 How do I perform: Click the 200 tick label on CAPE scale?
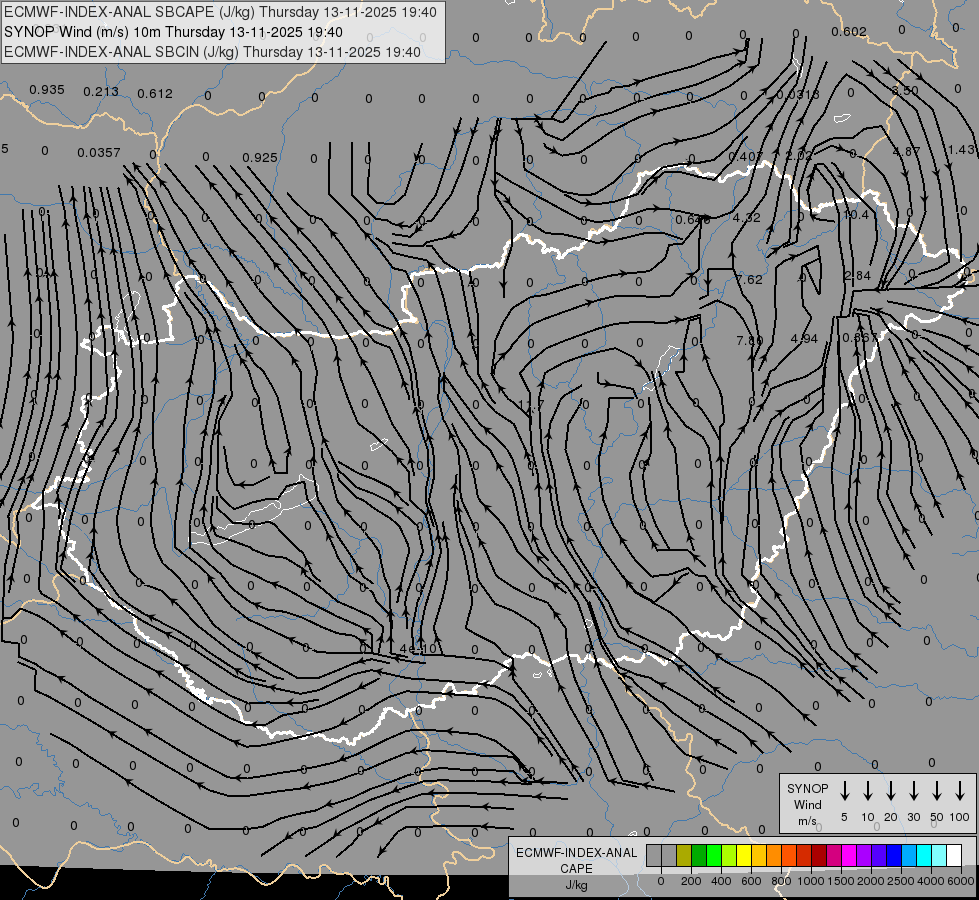coord(691,881)
